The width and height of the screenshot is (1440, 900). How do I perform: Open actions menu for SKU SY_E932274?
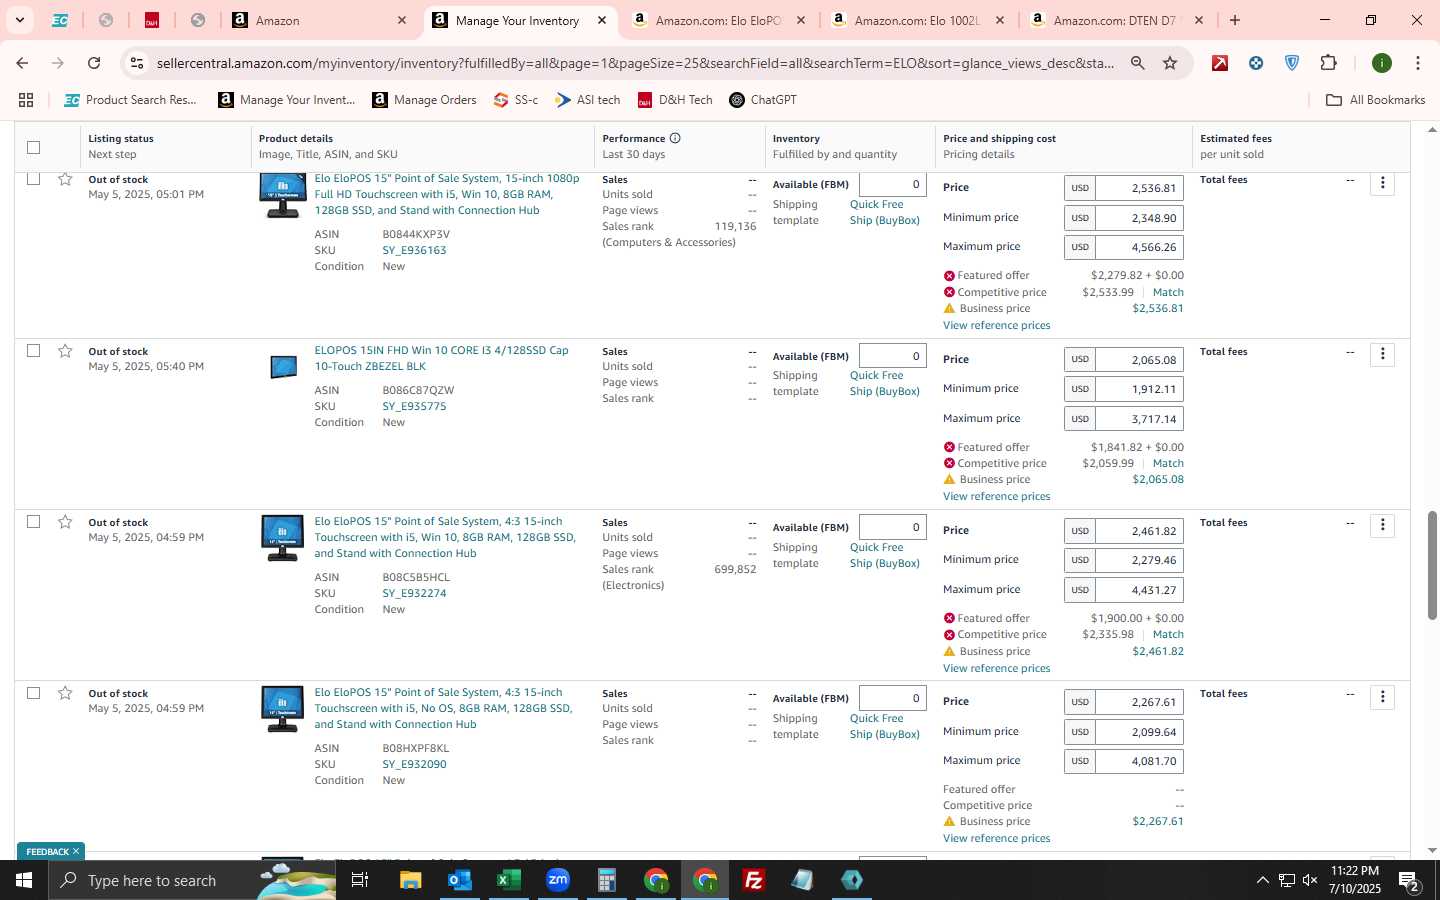tap(1383, 525)
